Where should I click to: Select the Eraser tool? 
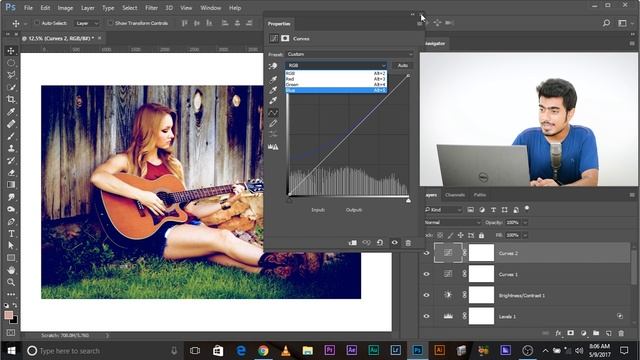point(11,173)
